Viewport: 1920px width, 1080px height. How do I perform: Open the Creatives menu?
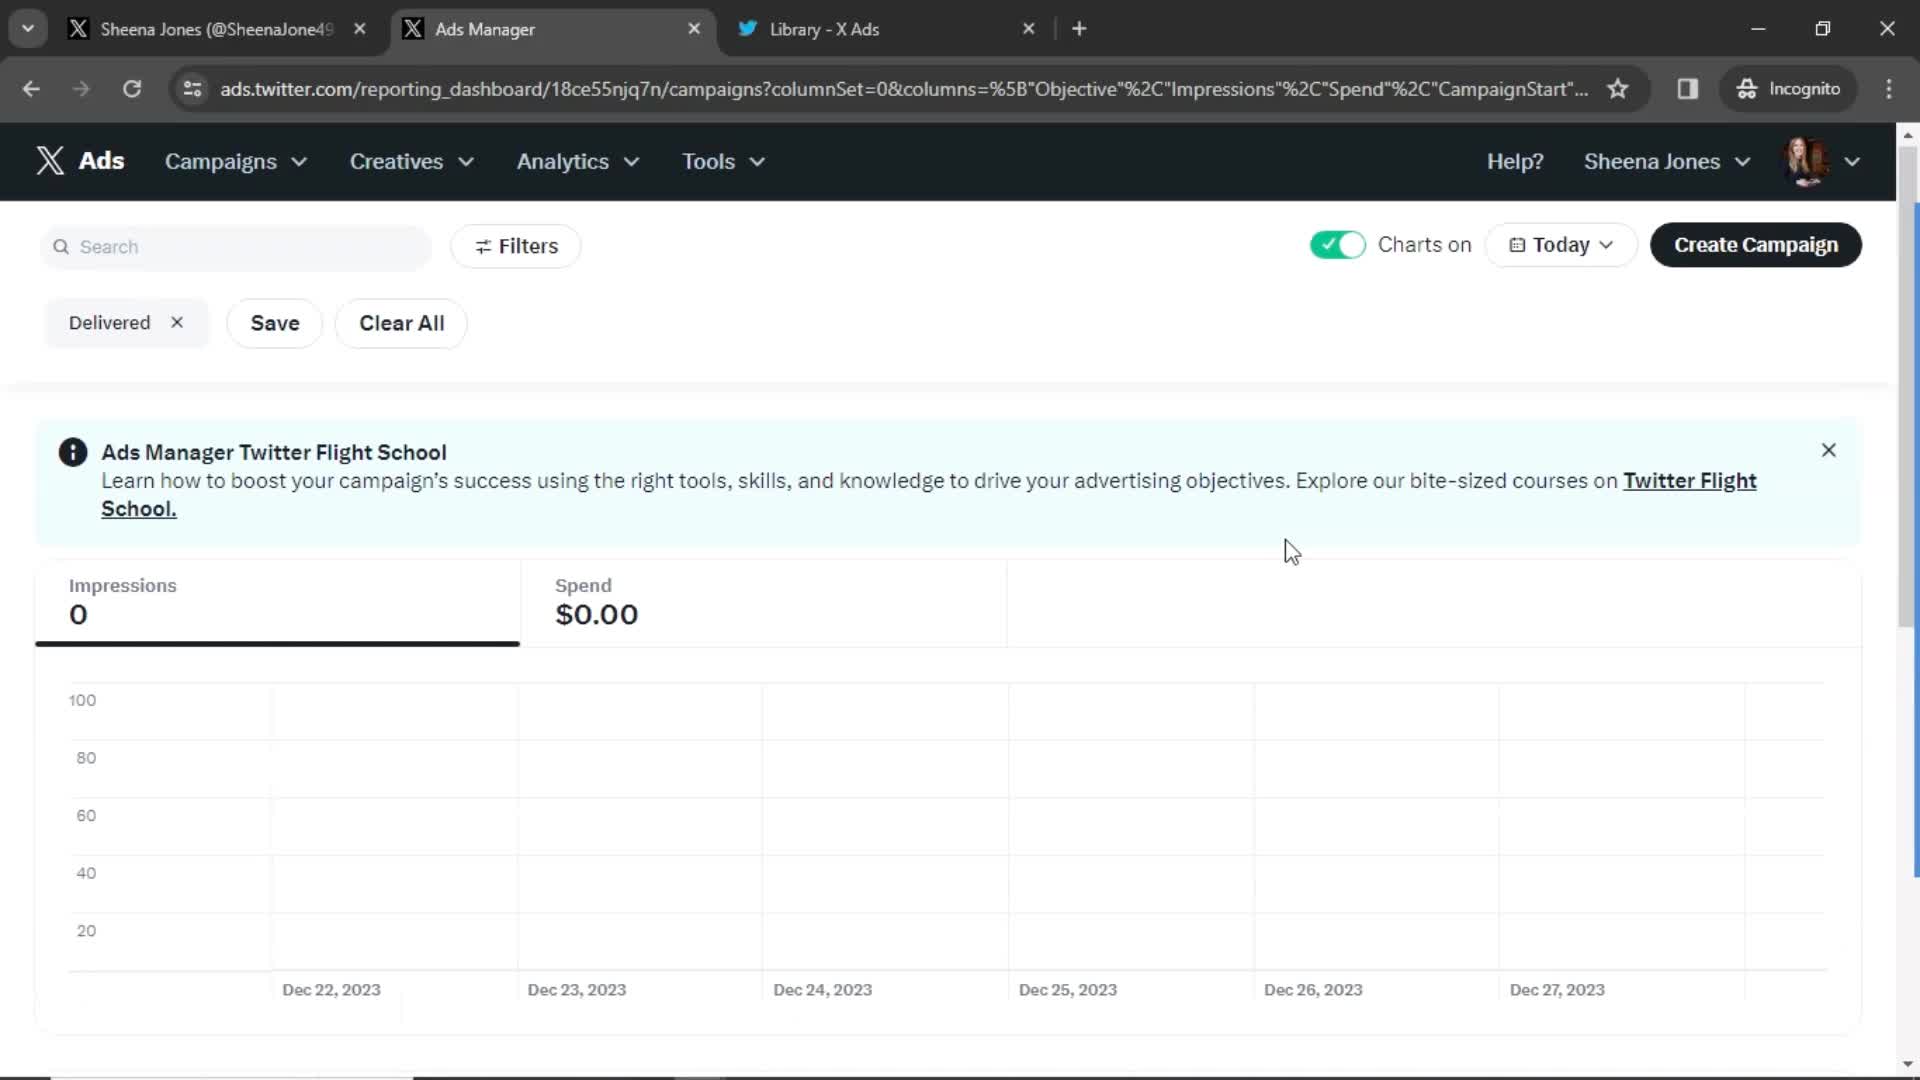(412, 162)
